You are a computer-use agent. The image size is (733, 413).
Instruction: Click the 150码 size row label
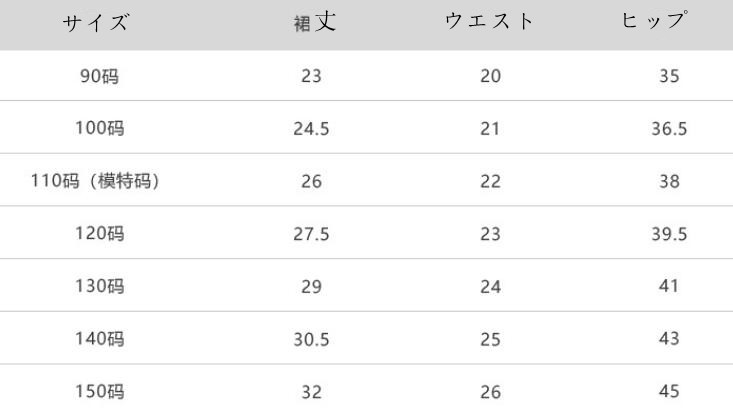(x=100, y=391)
